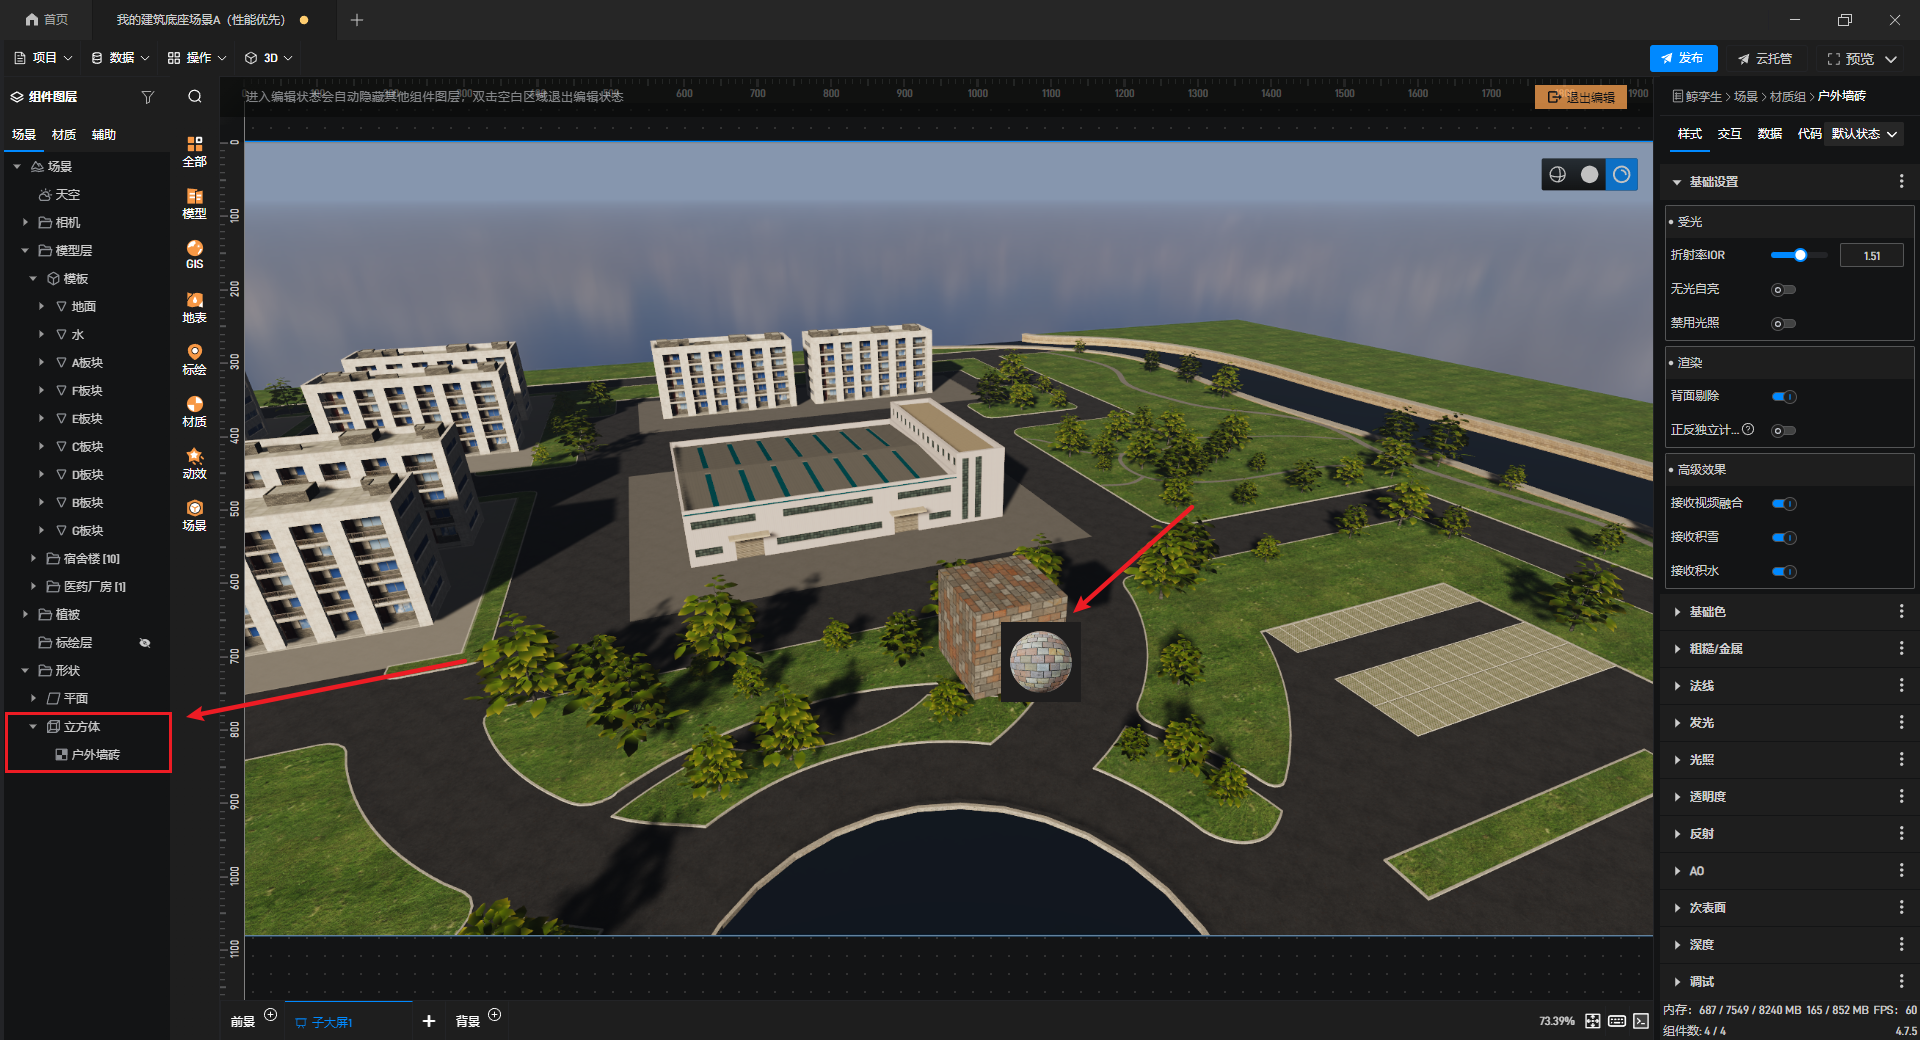Collapse the 立方体 tree node

coord(33,726)
